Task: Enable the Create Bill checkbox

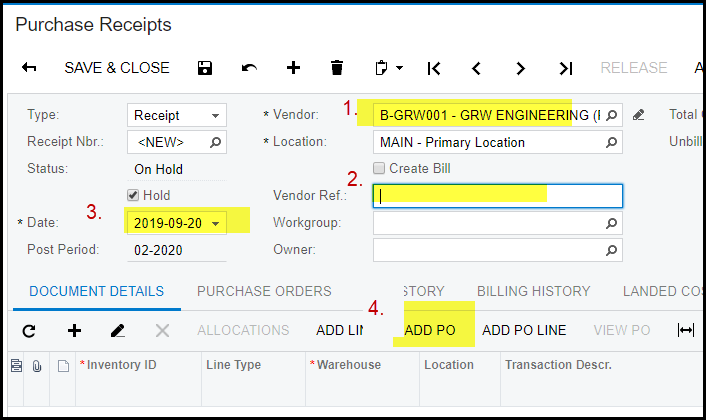Action: pyautogui.click(x=379, y=168)
